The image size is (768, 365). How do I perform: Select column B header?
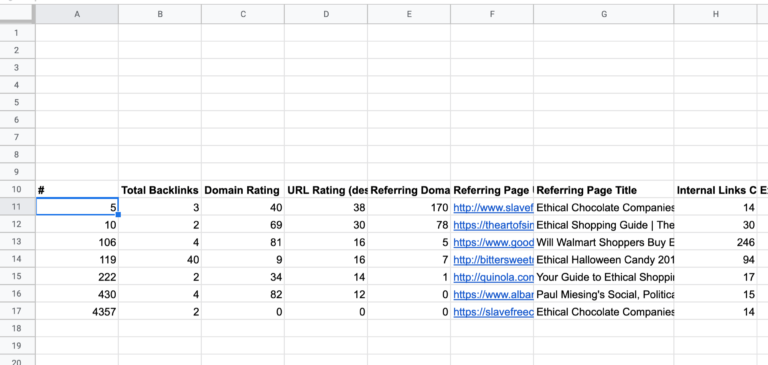point(160,15)
